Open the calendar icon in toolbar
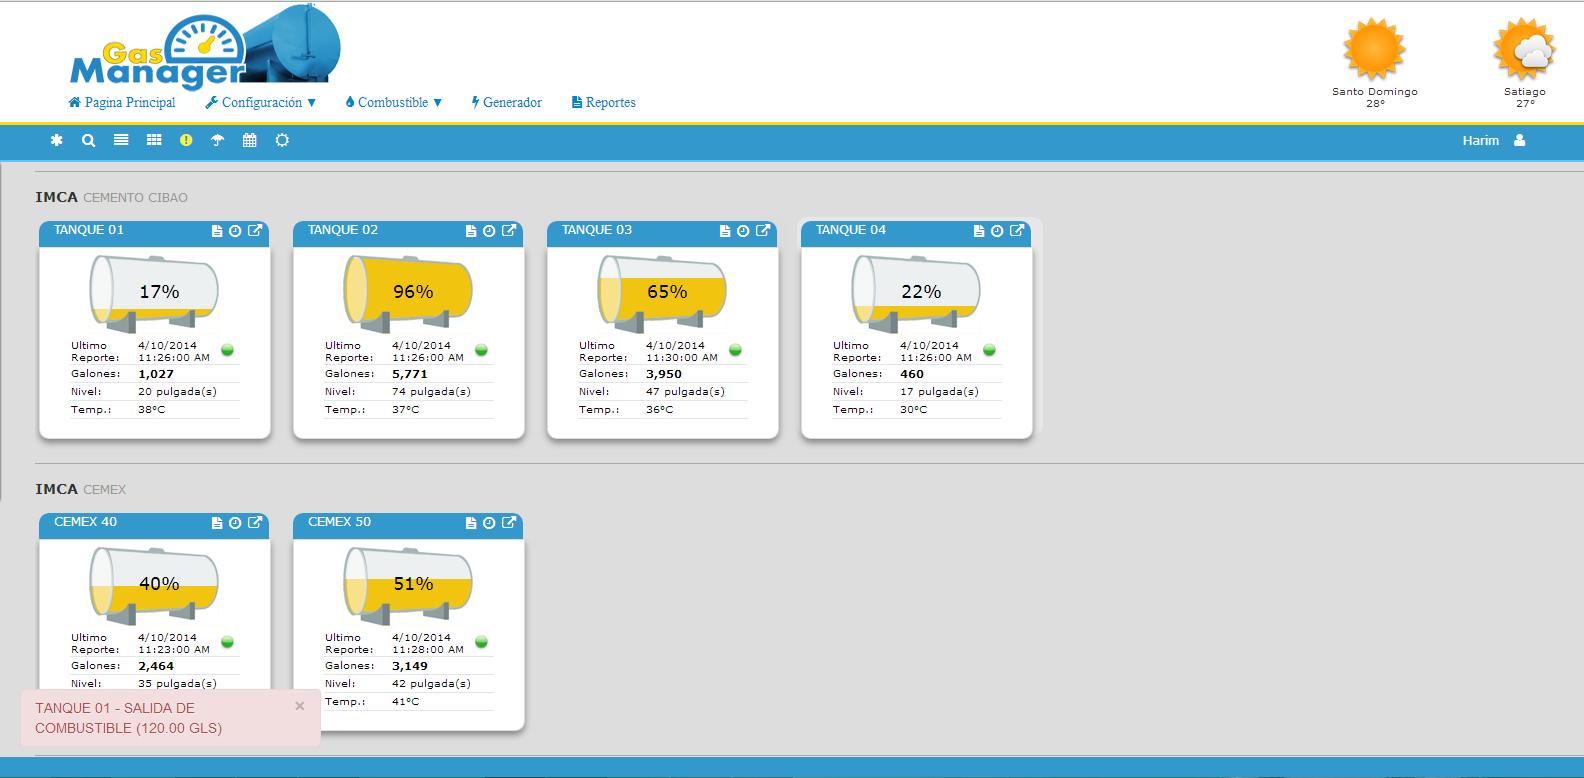Screen dimensions: 1584x778 pyautogui.click(x=250, y=141)
